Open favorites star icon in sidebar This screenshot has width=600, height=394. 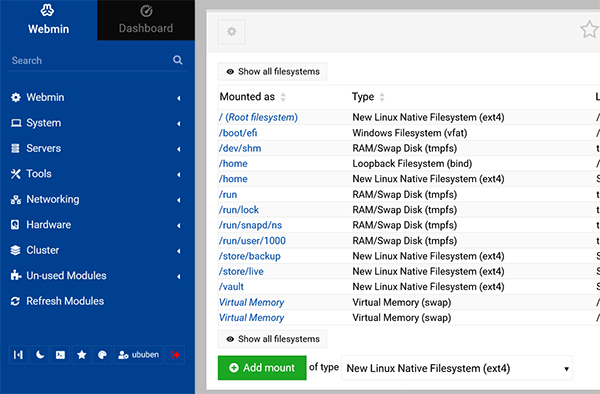click(x=82, y=355)
